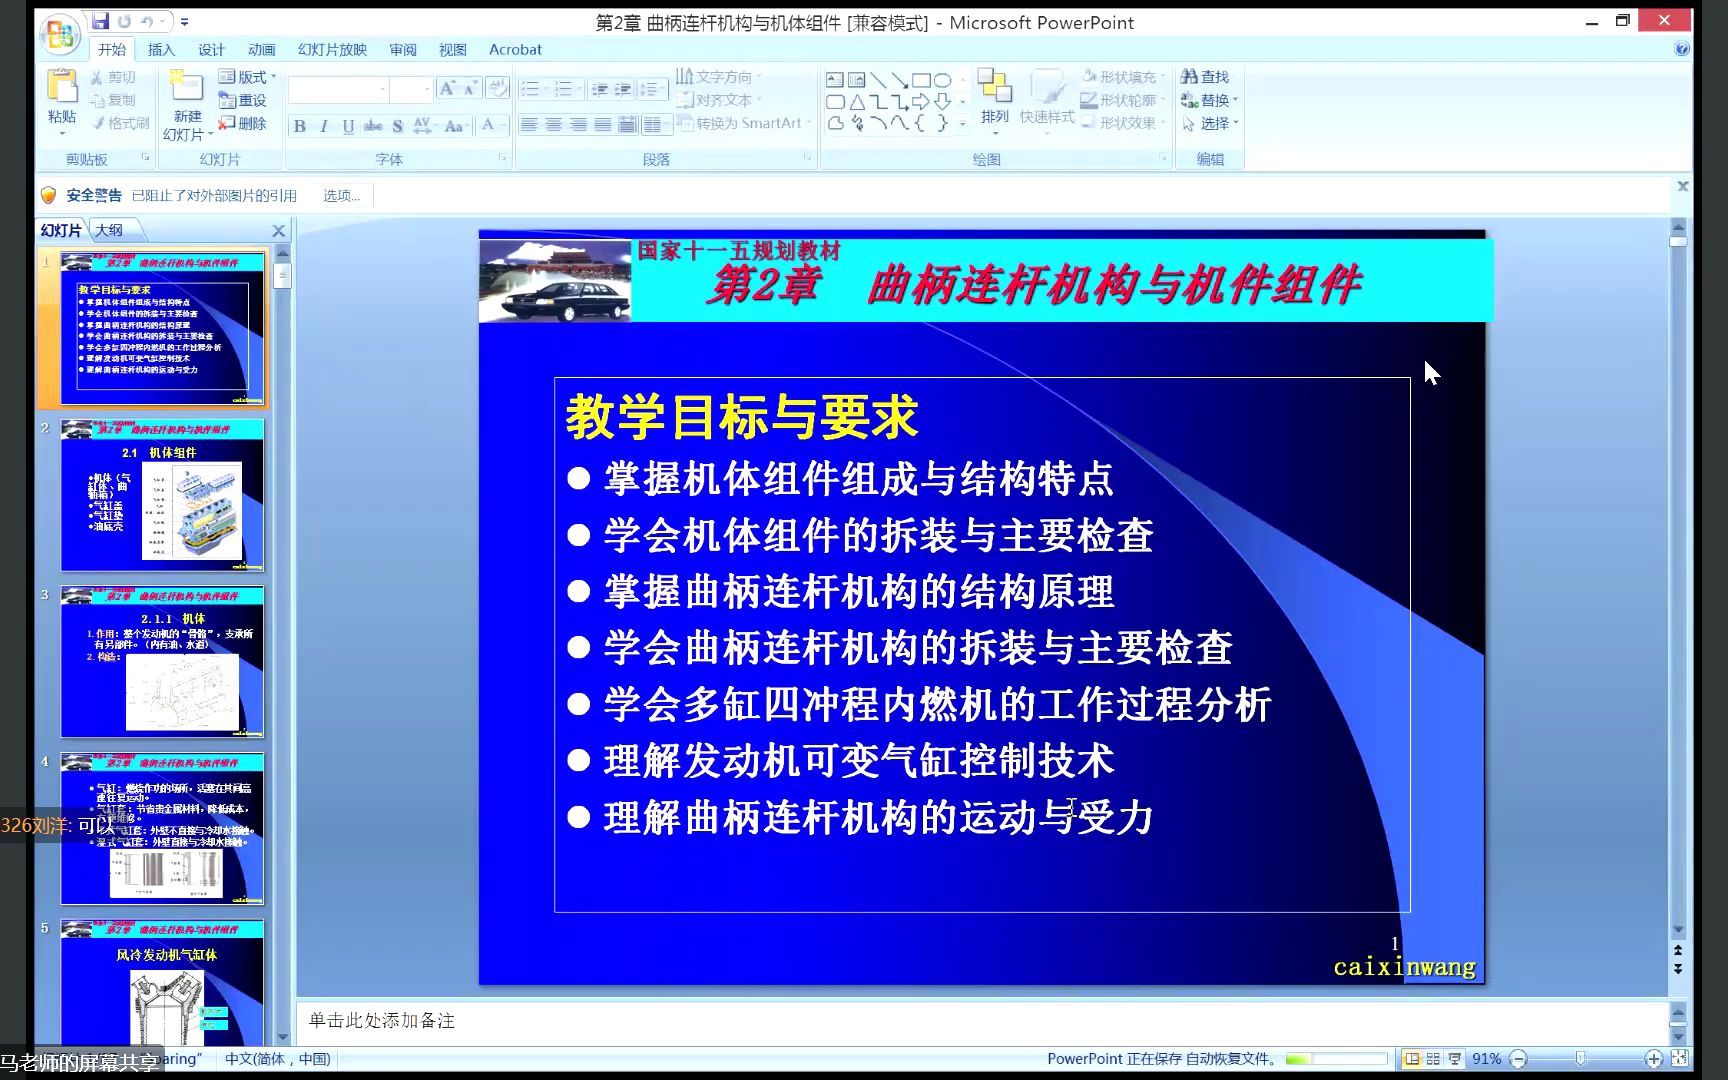Click Options (选项...) on security warning bar
Screen dimensions: 1728x1080
coord(341,195)
